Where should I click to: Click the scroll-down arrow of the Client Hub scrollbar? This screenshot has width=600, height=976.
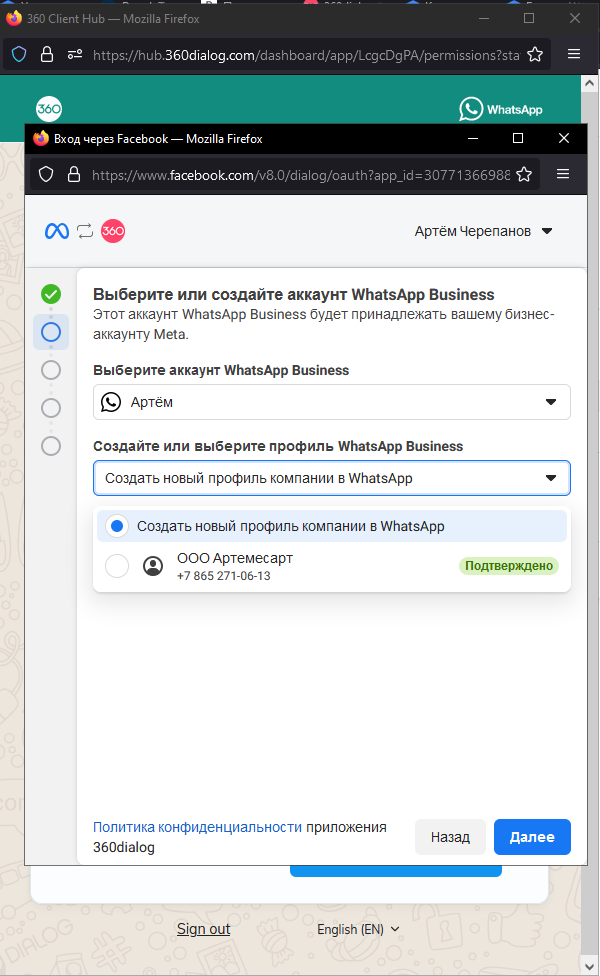590,966
